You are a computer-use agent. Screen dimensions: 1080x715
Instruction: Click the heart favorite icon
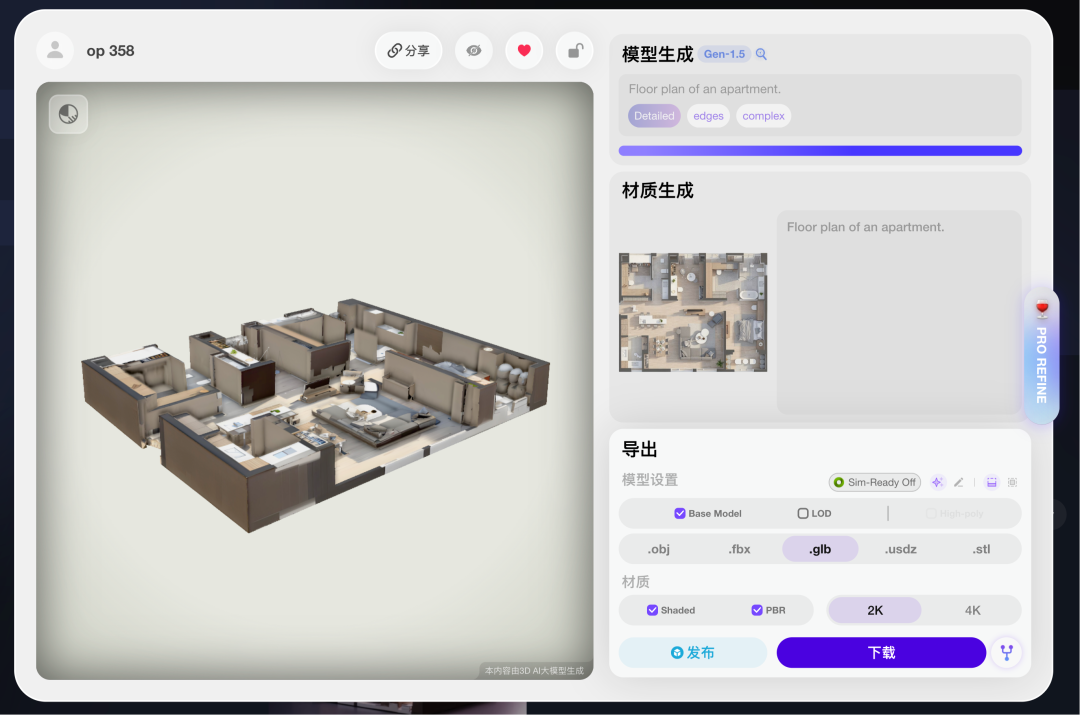click(x=524, y=50)
